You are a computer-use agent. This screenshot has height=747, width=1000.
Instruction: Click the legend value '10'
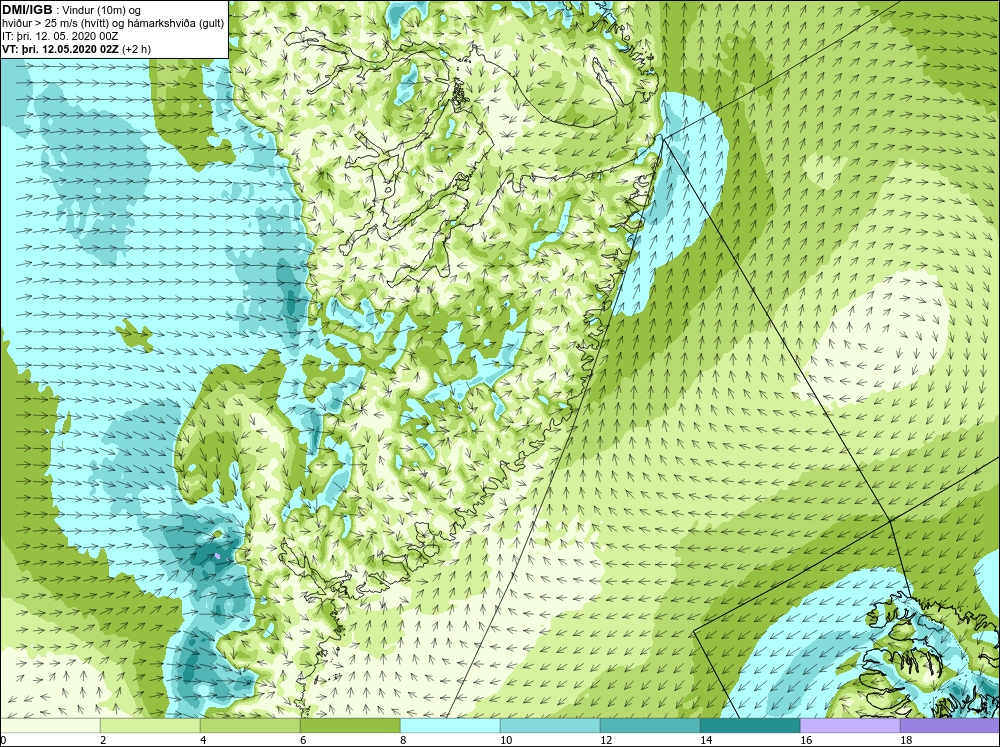(x=506, y=740)
